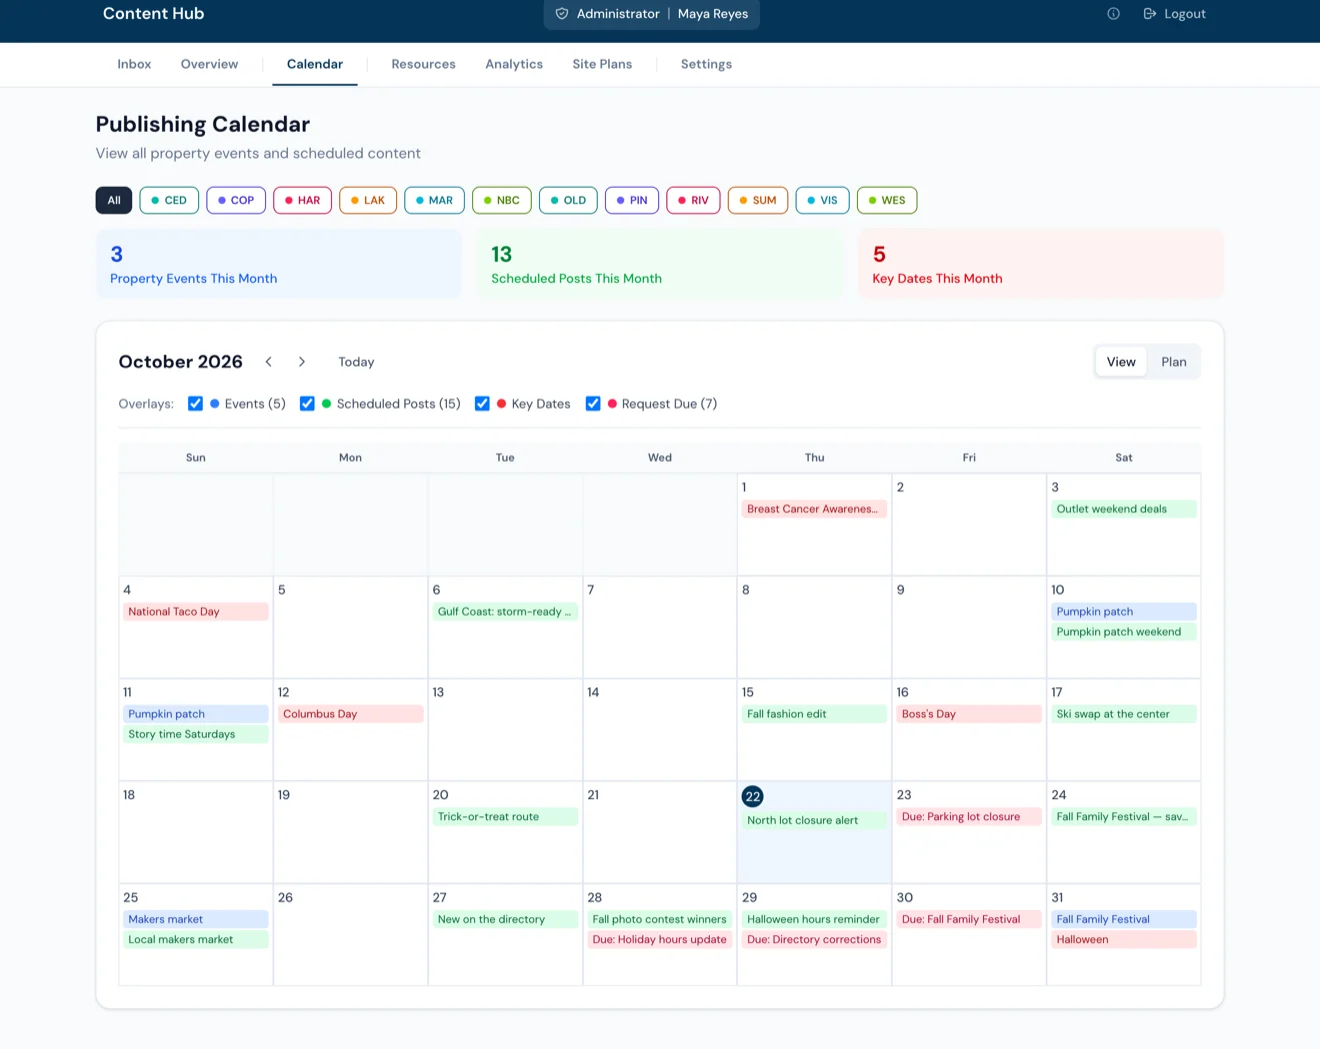
Task: Filter calendar by RIV property
Action: (693, 200)
